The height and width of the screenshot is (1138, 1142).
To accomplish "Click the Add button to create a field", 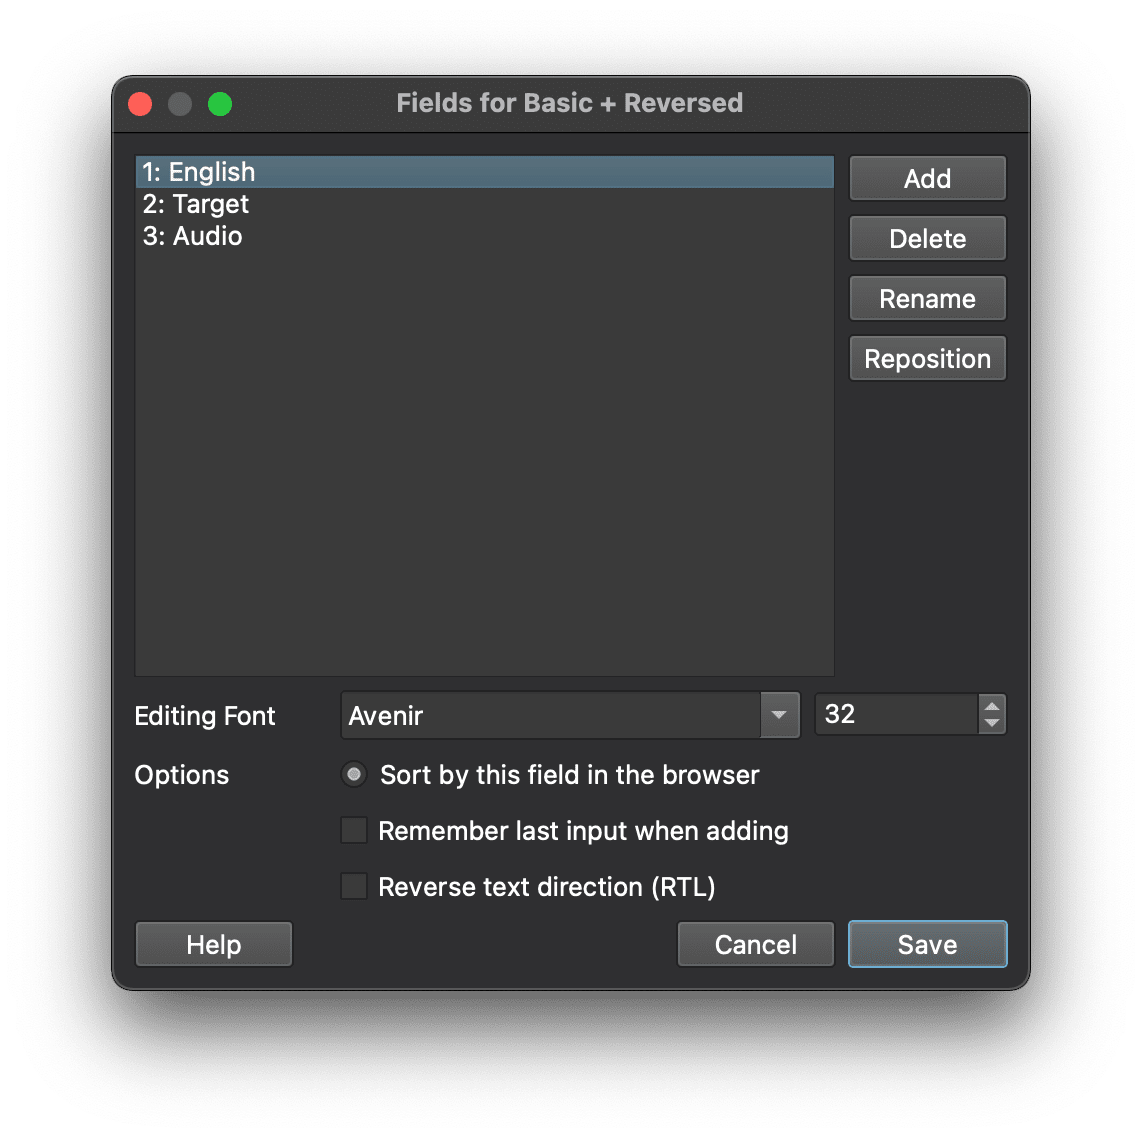I will tap(927, 178).
